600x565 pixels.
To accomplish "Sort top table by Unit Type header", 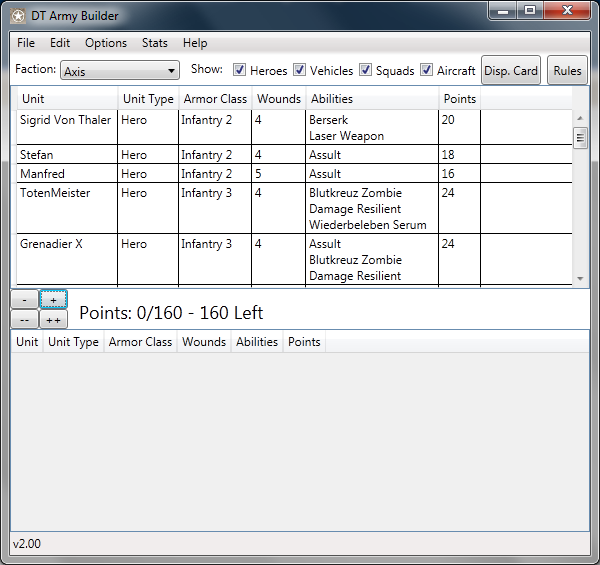I will pyautogui.click(x=148, y=99).
